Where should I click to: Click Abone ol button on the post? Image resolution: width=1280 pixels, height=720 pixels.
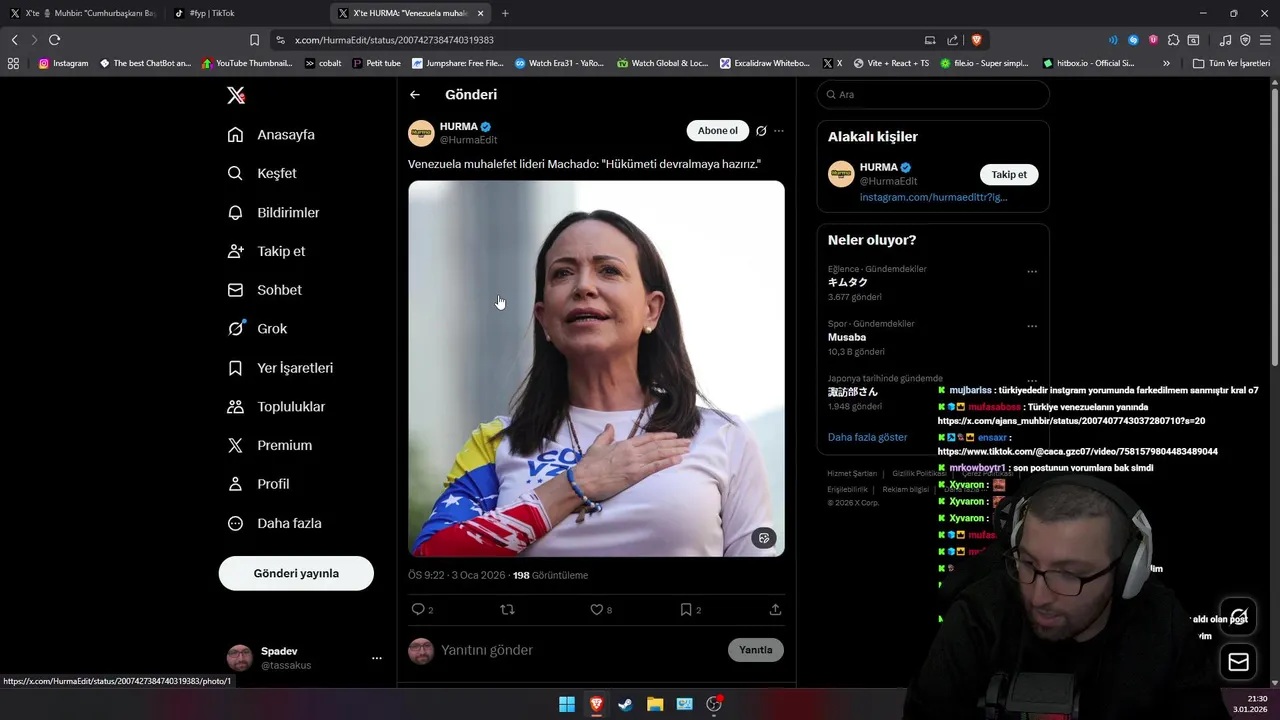coord(718,131)
